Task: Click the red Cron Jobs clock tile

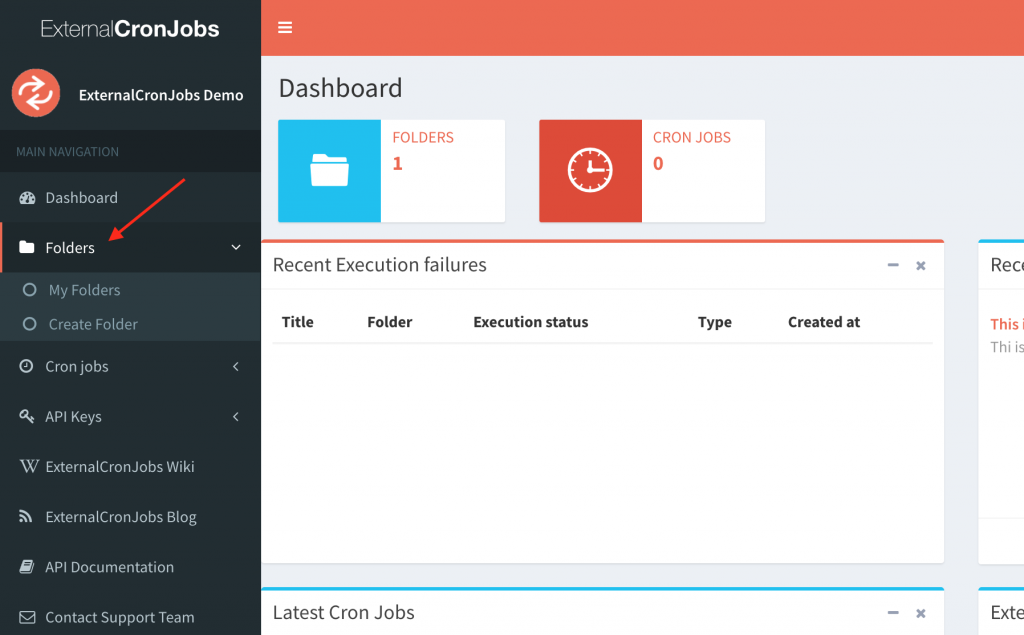Action: click(590, 171)
